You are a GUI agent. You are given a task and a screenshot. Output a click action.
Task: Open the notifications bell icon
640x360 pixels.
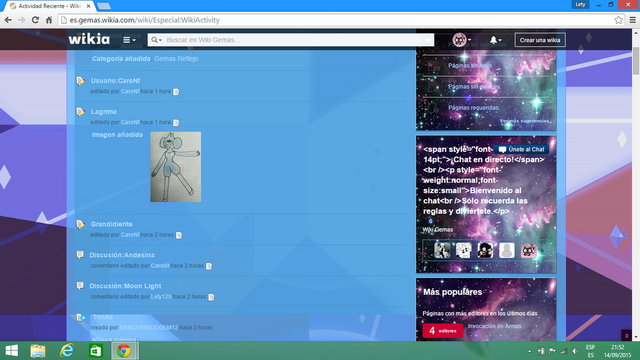[495, 40]
